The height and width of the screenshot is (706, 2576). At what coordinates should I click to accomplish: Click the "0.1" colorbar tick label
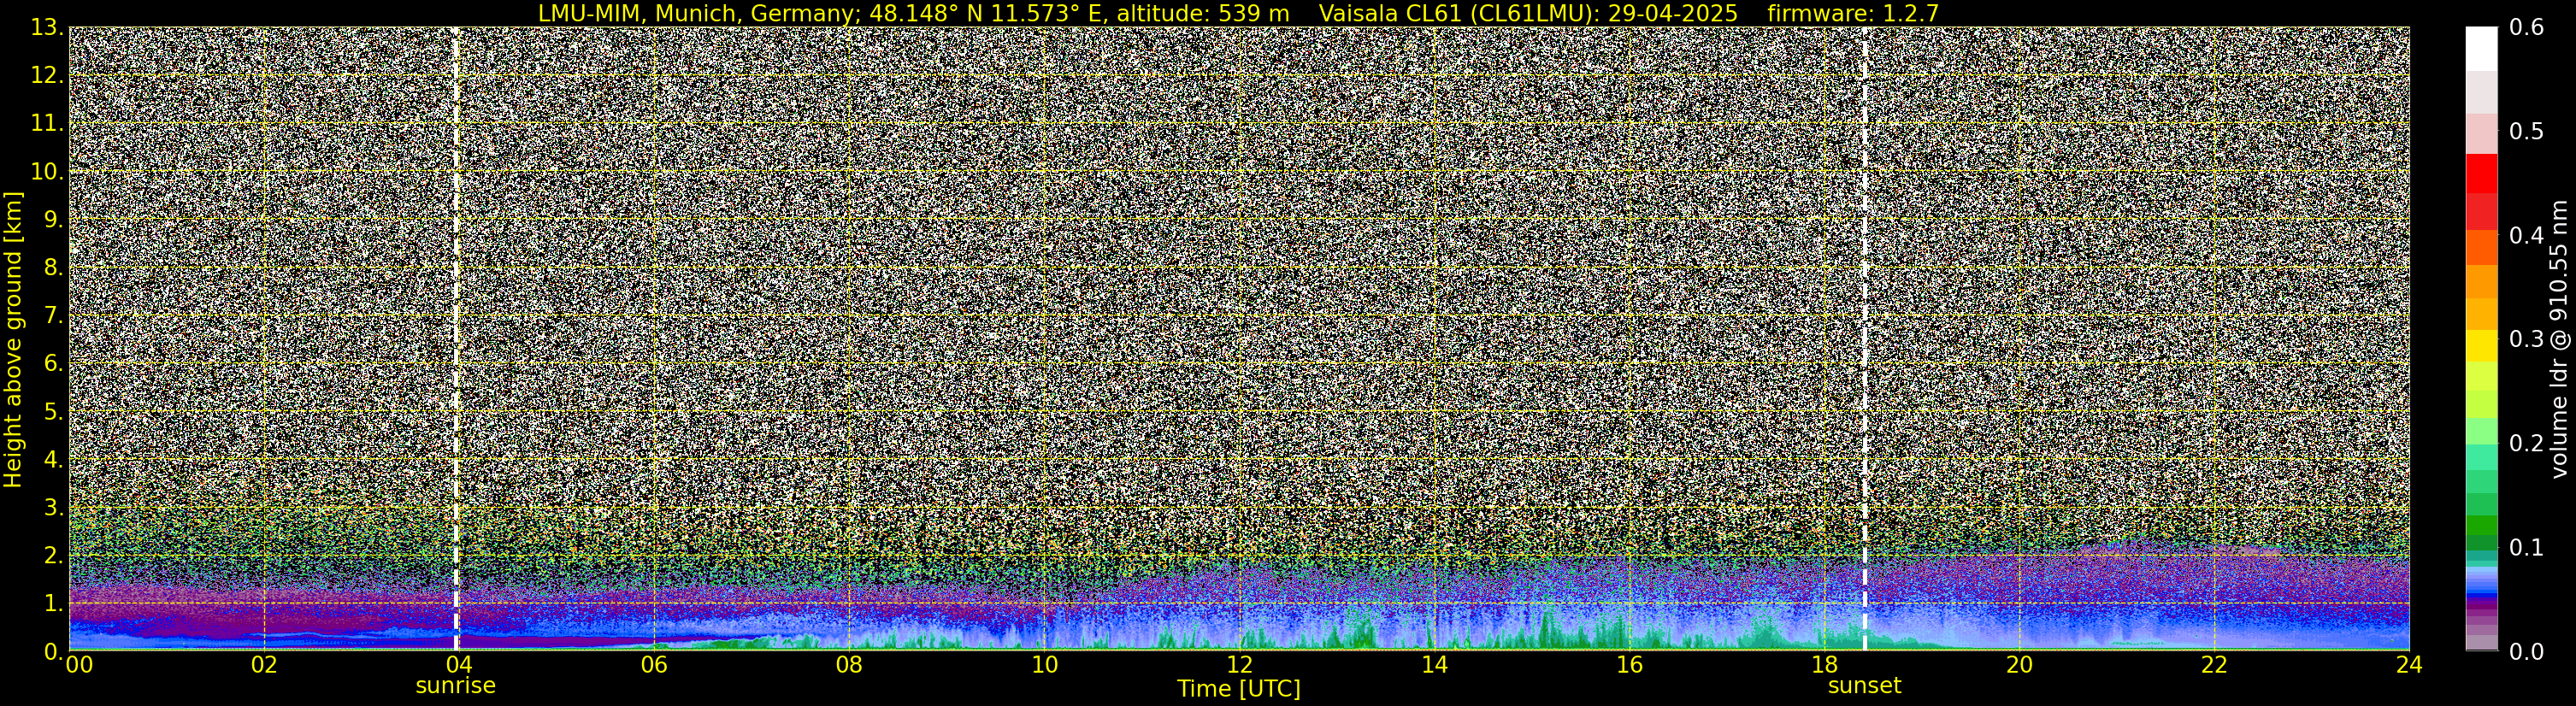pos(2526,548)
